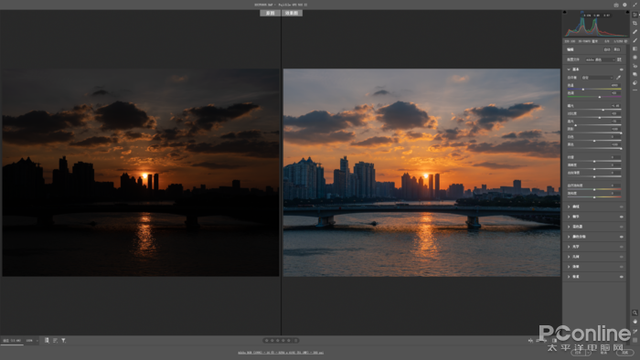The height and width of the screenshot is (360, 640).
Task: Expand the Curve (曲线) panel
Action: [x=569, y=207]
